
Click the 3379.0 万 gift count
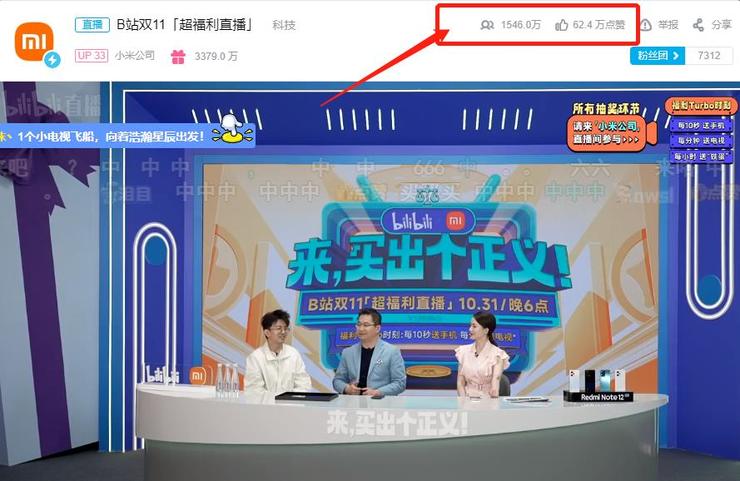(216, 57)
